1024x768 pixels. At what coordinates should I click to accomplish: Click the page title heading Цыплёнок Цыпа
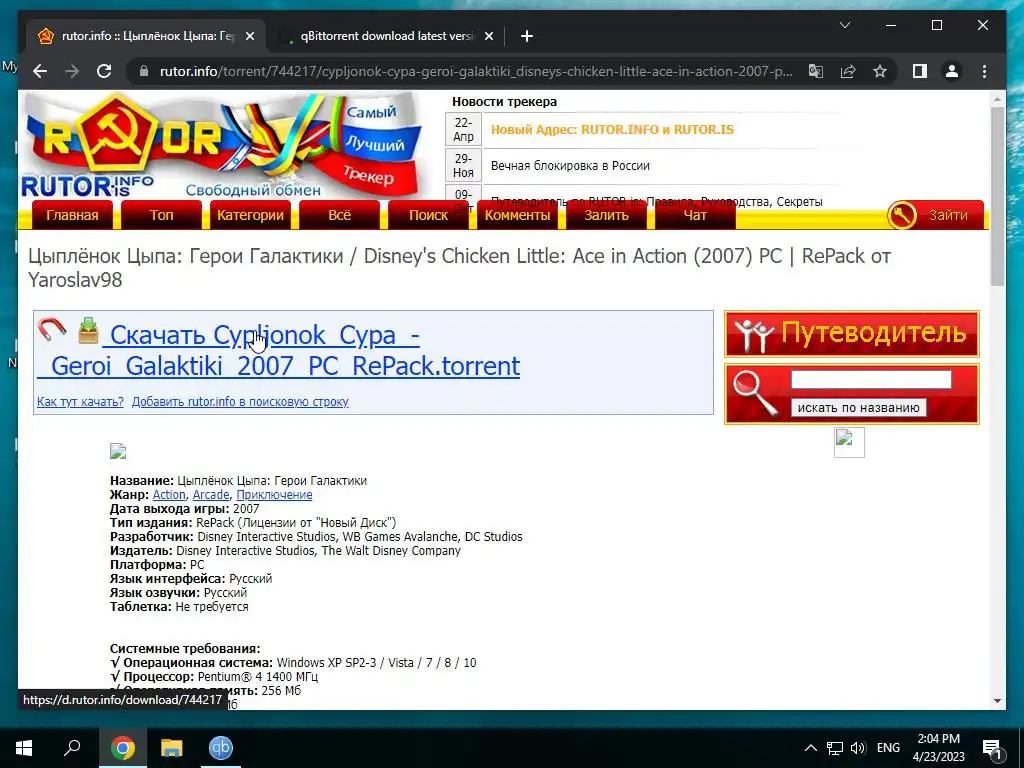tap(459, 268)
